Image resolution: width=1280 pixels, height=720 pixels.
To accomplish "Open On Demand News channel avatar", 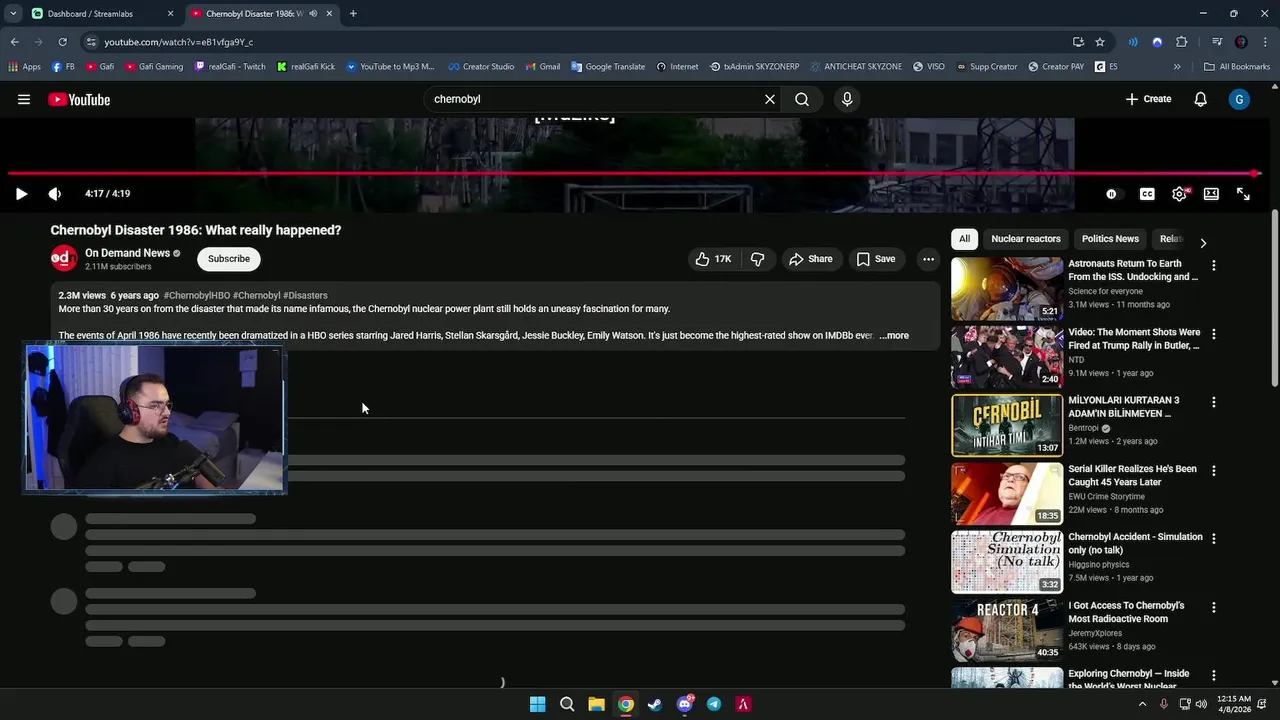I will 64,258.
